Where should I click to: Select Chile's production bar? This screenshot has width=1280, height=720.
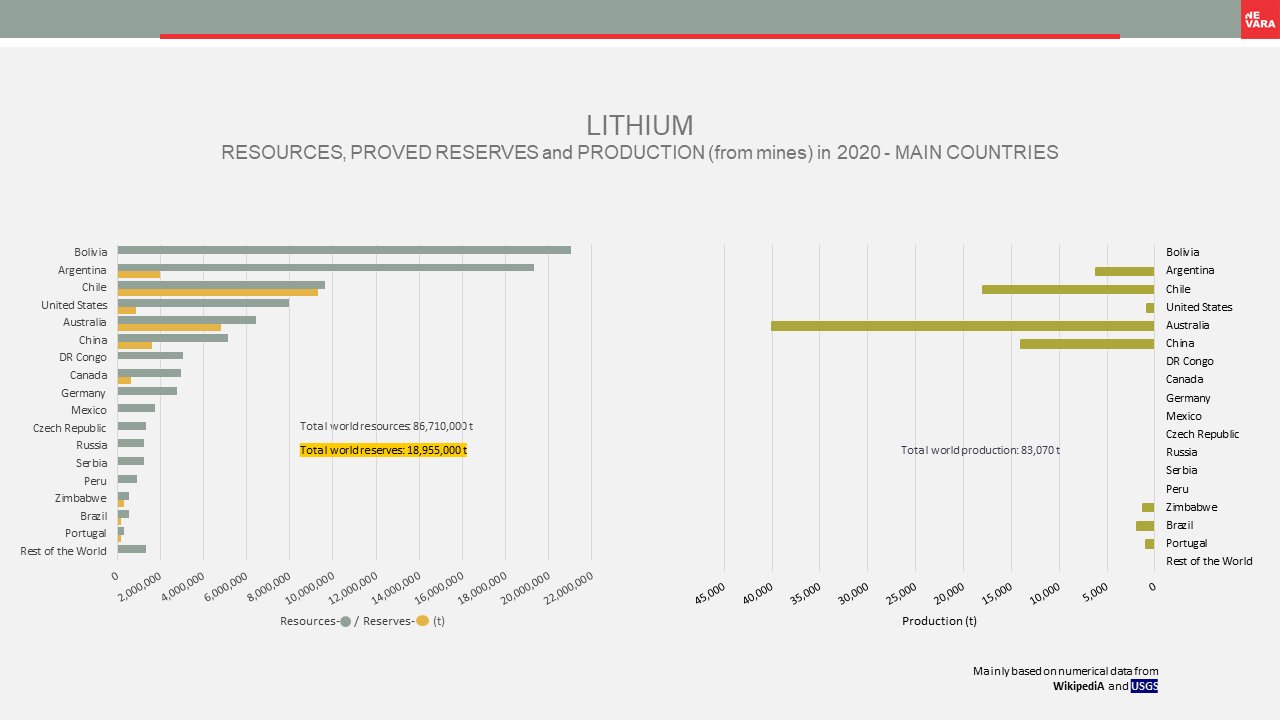point(1067,289)
